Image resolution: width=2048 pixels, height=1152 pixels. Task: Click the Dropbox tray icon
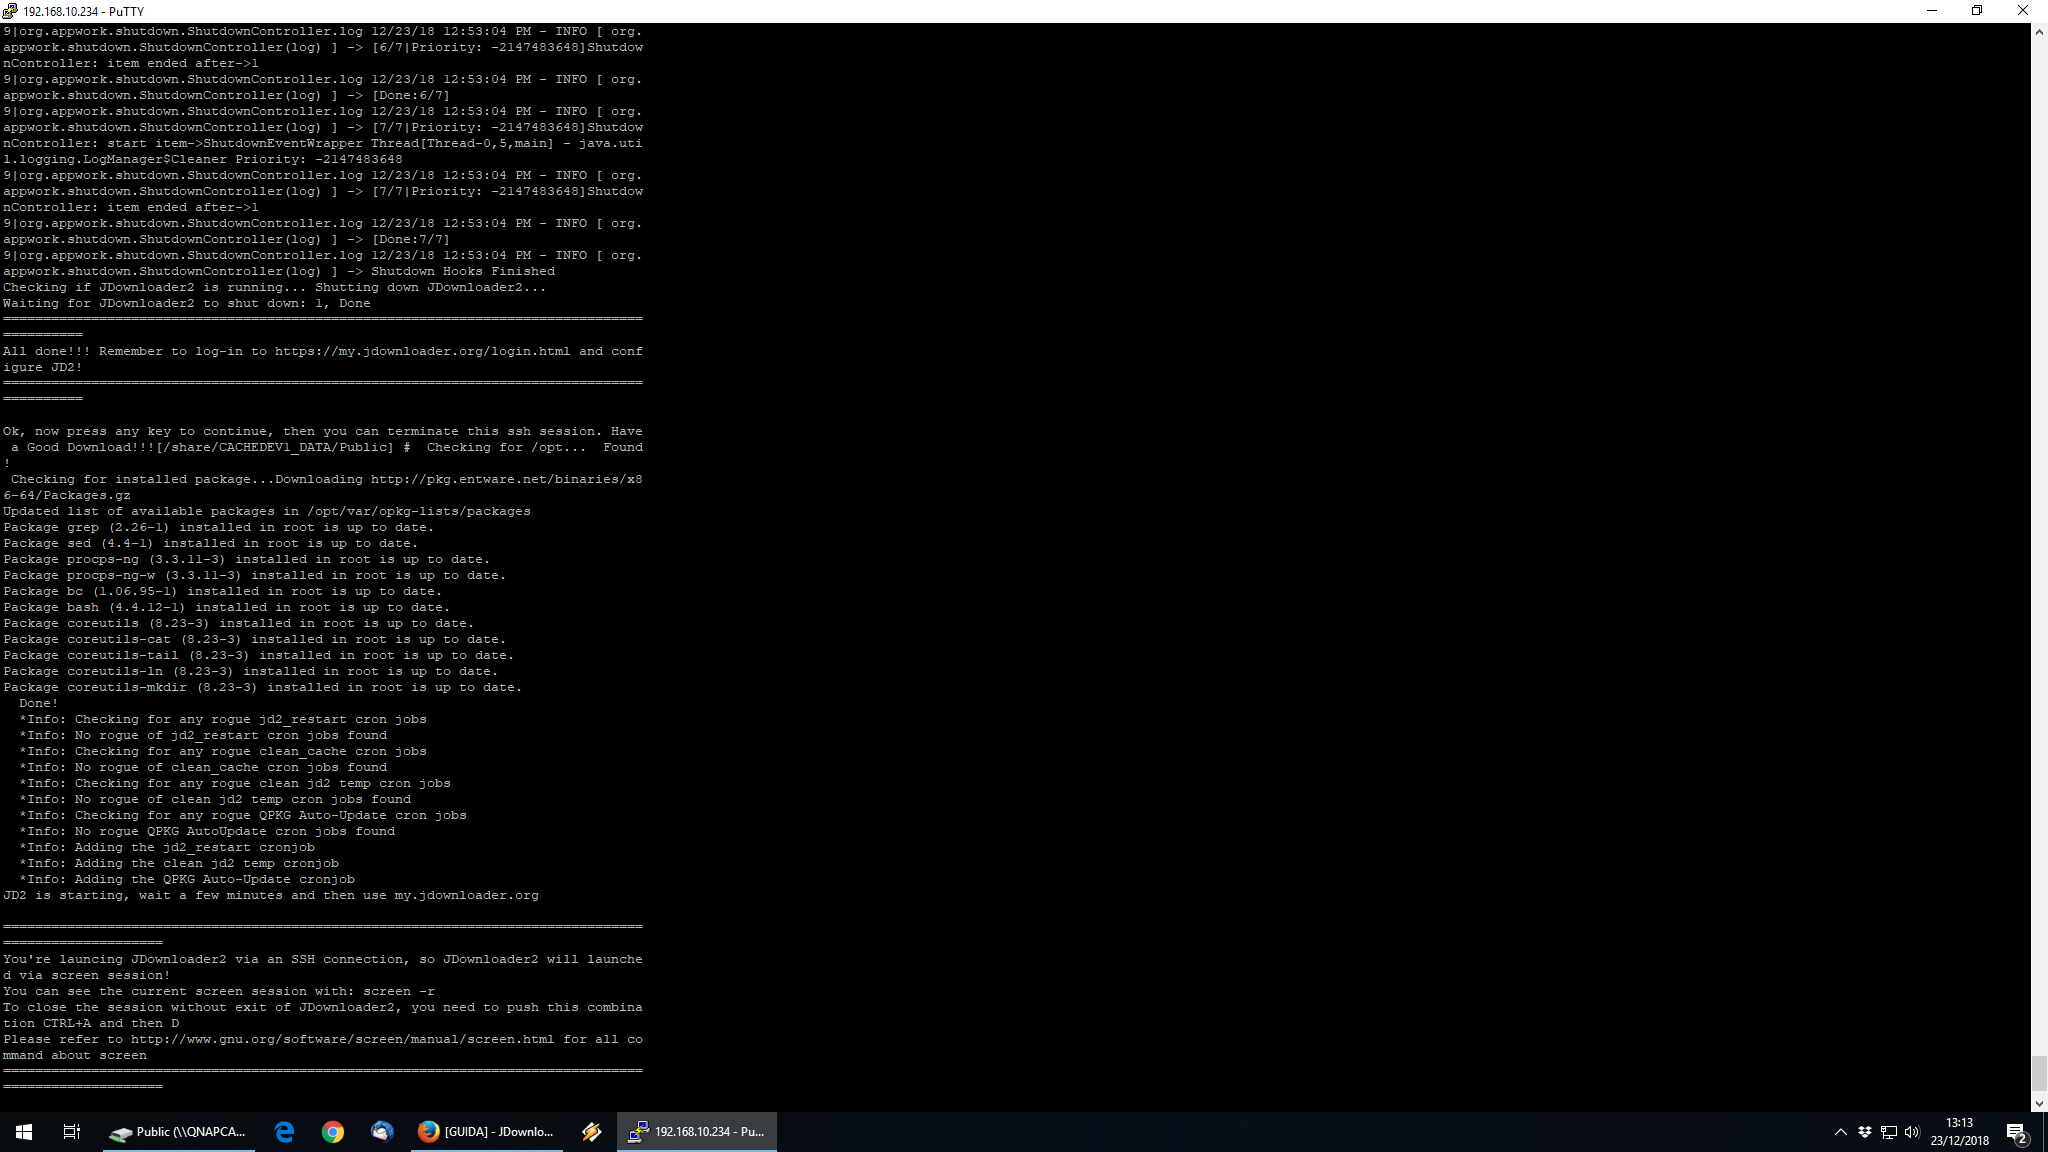(1865, 1132)
